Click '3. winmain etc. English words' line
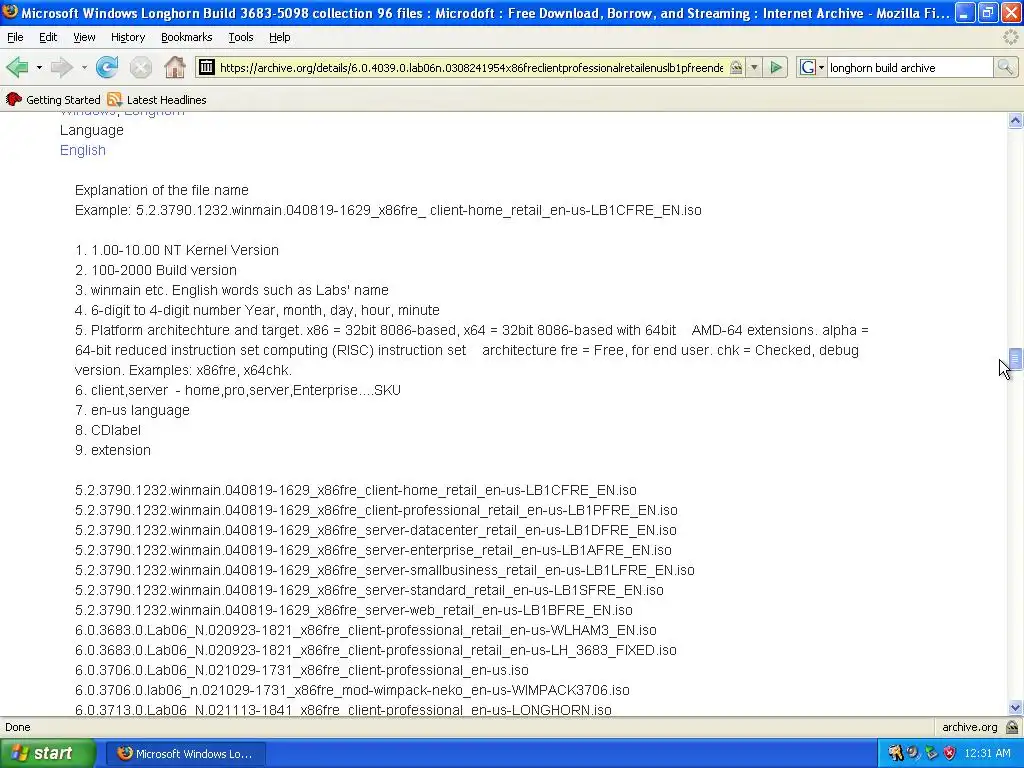The height and width of the screenshot is (768, 1024). (x=232, y=290)
